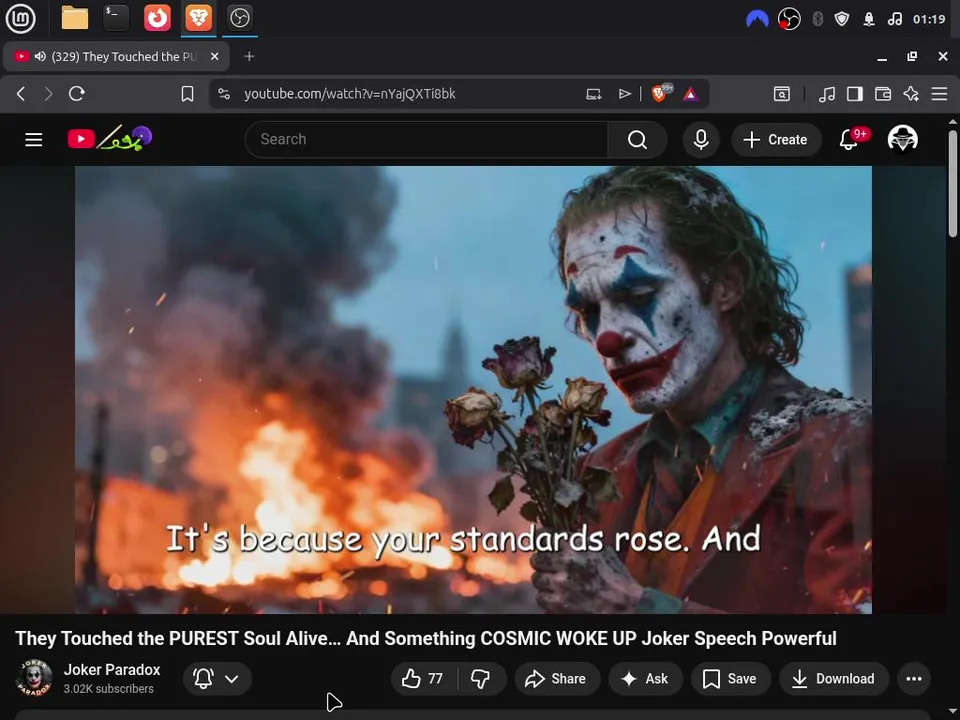Open the tab search toolbar icon

pyautogui.click(x=782, y=94)
